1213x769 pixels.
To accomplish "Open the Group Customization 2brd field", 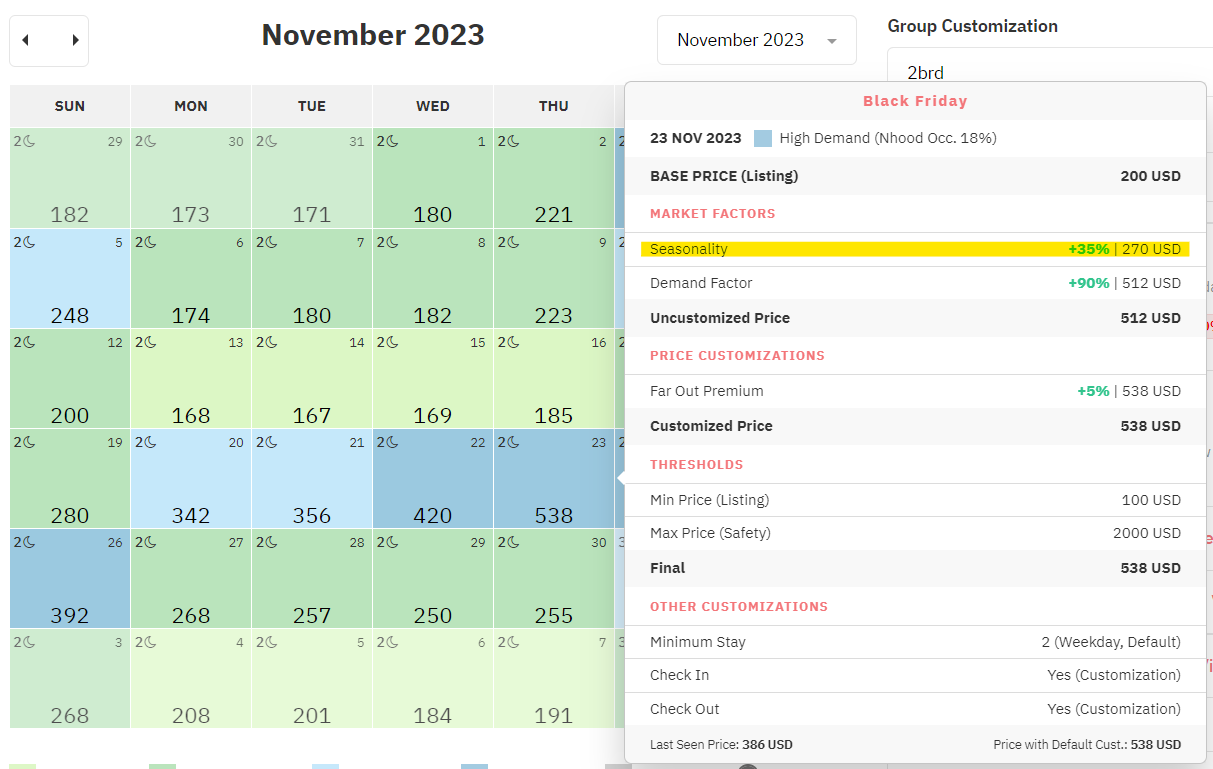I will 1050,72.
